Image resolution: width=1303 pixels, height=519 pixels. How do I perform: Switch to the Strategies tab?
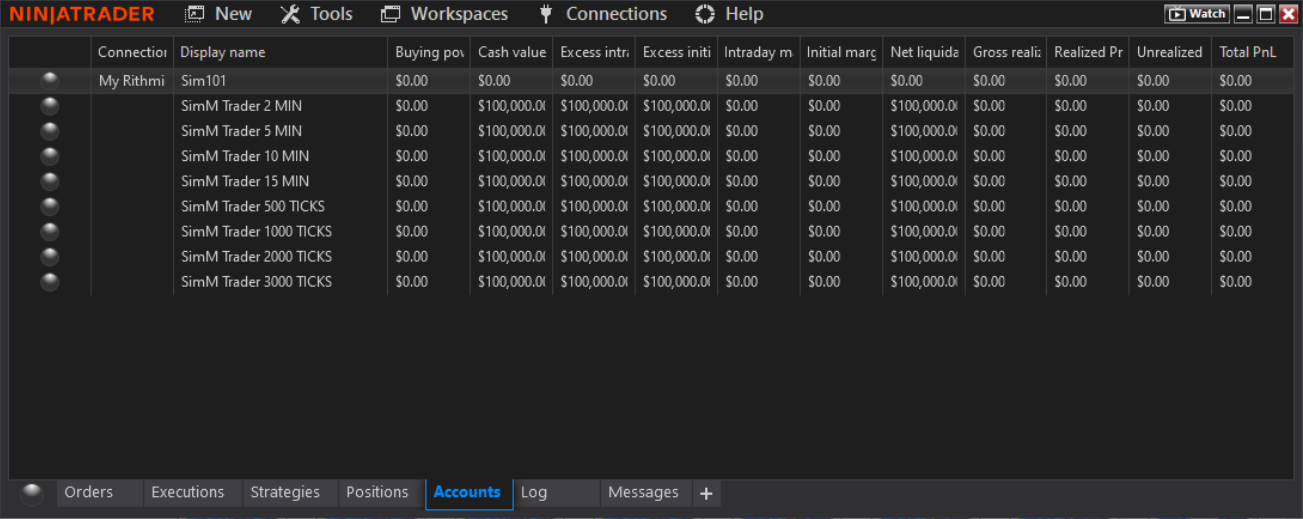[x=285, y=492]
